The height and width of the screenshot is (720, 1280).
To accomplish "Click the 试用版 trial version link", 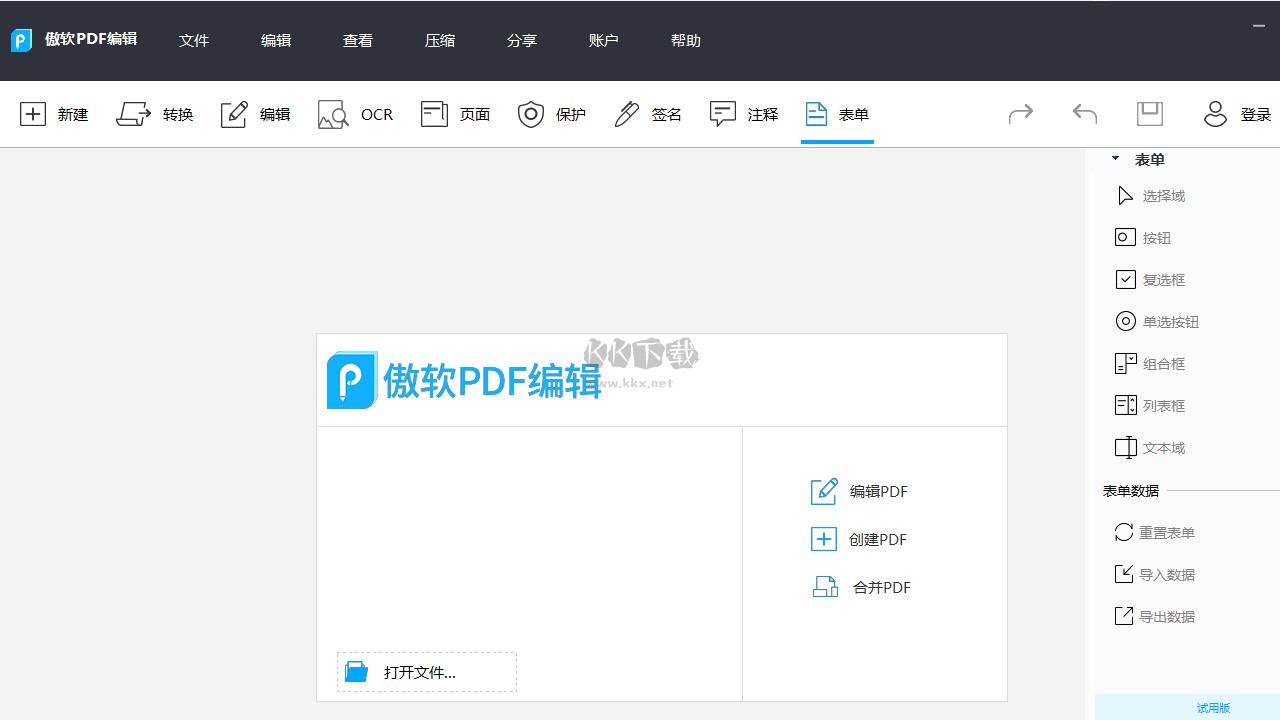I will pos(1213,708).
